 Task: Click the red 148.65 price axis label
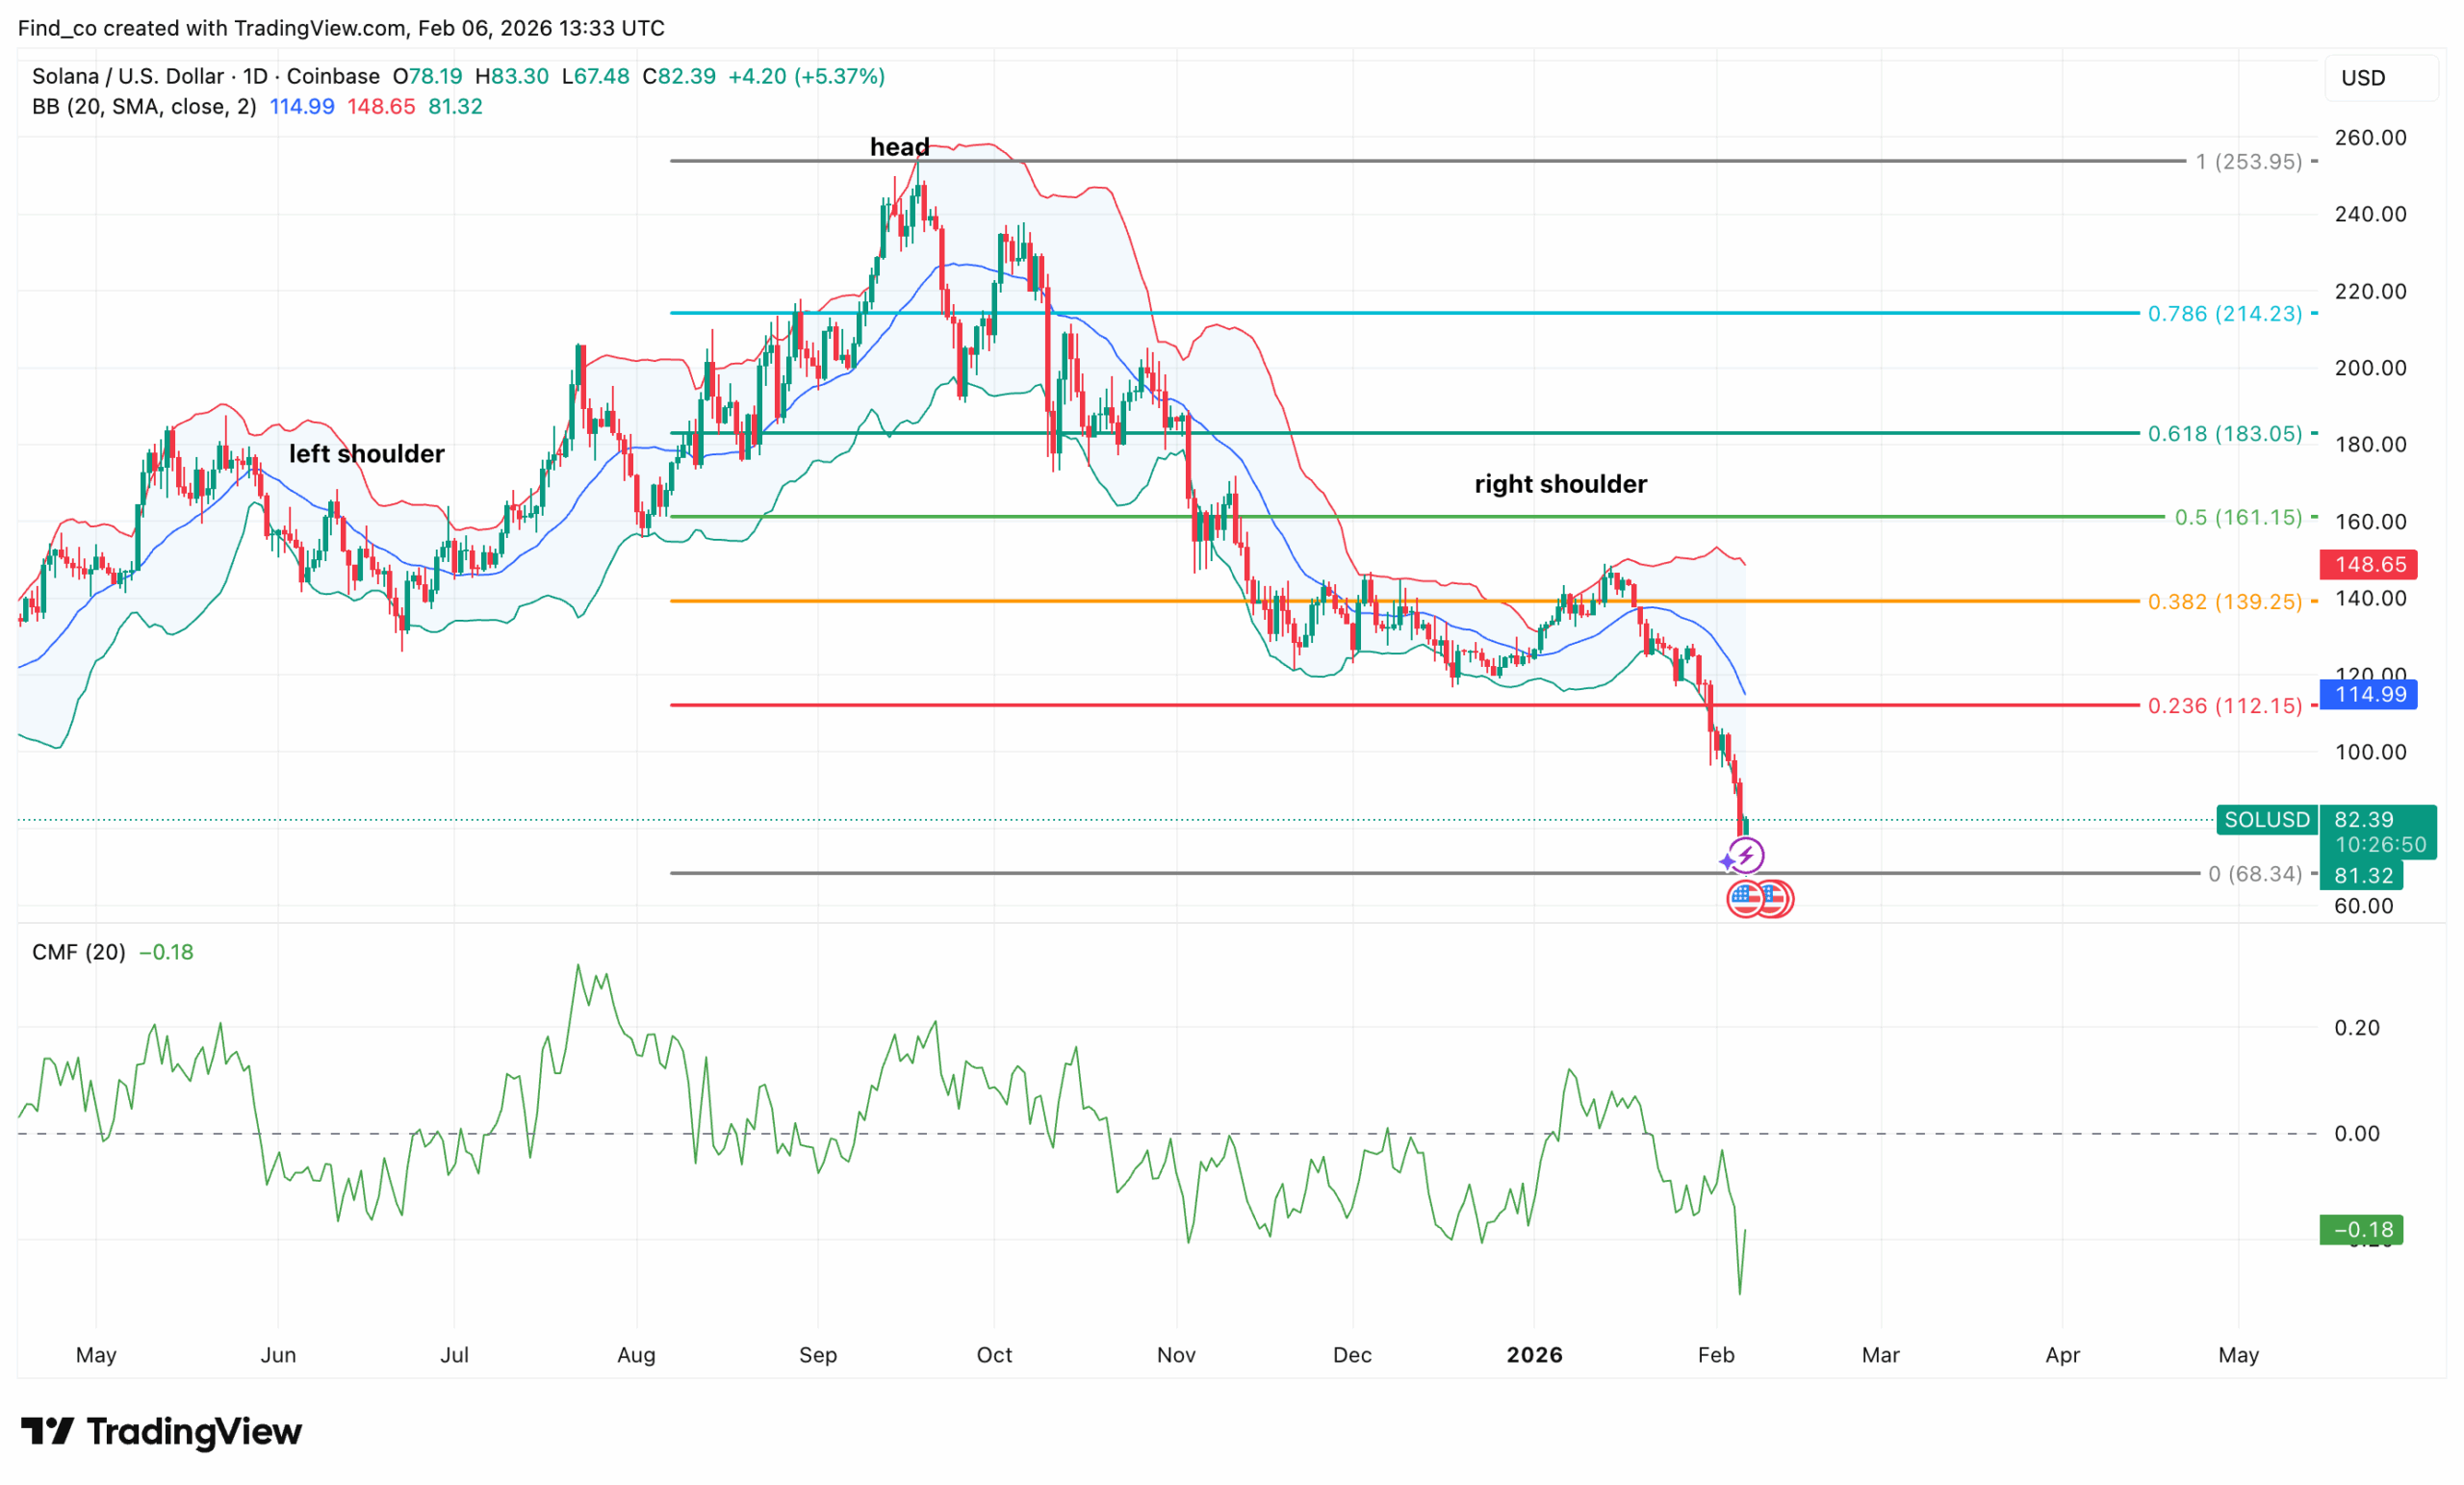pyautogui.click(x=2369, y=564)
